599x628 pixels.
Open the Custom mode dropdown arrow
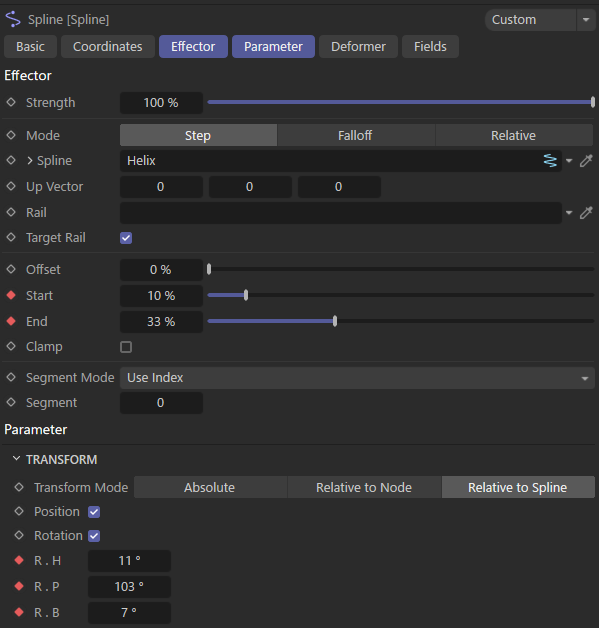586,20
